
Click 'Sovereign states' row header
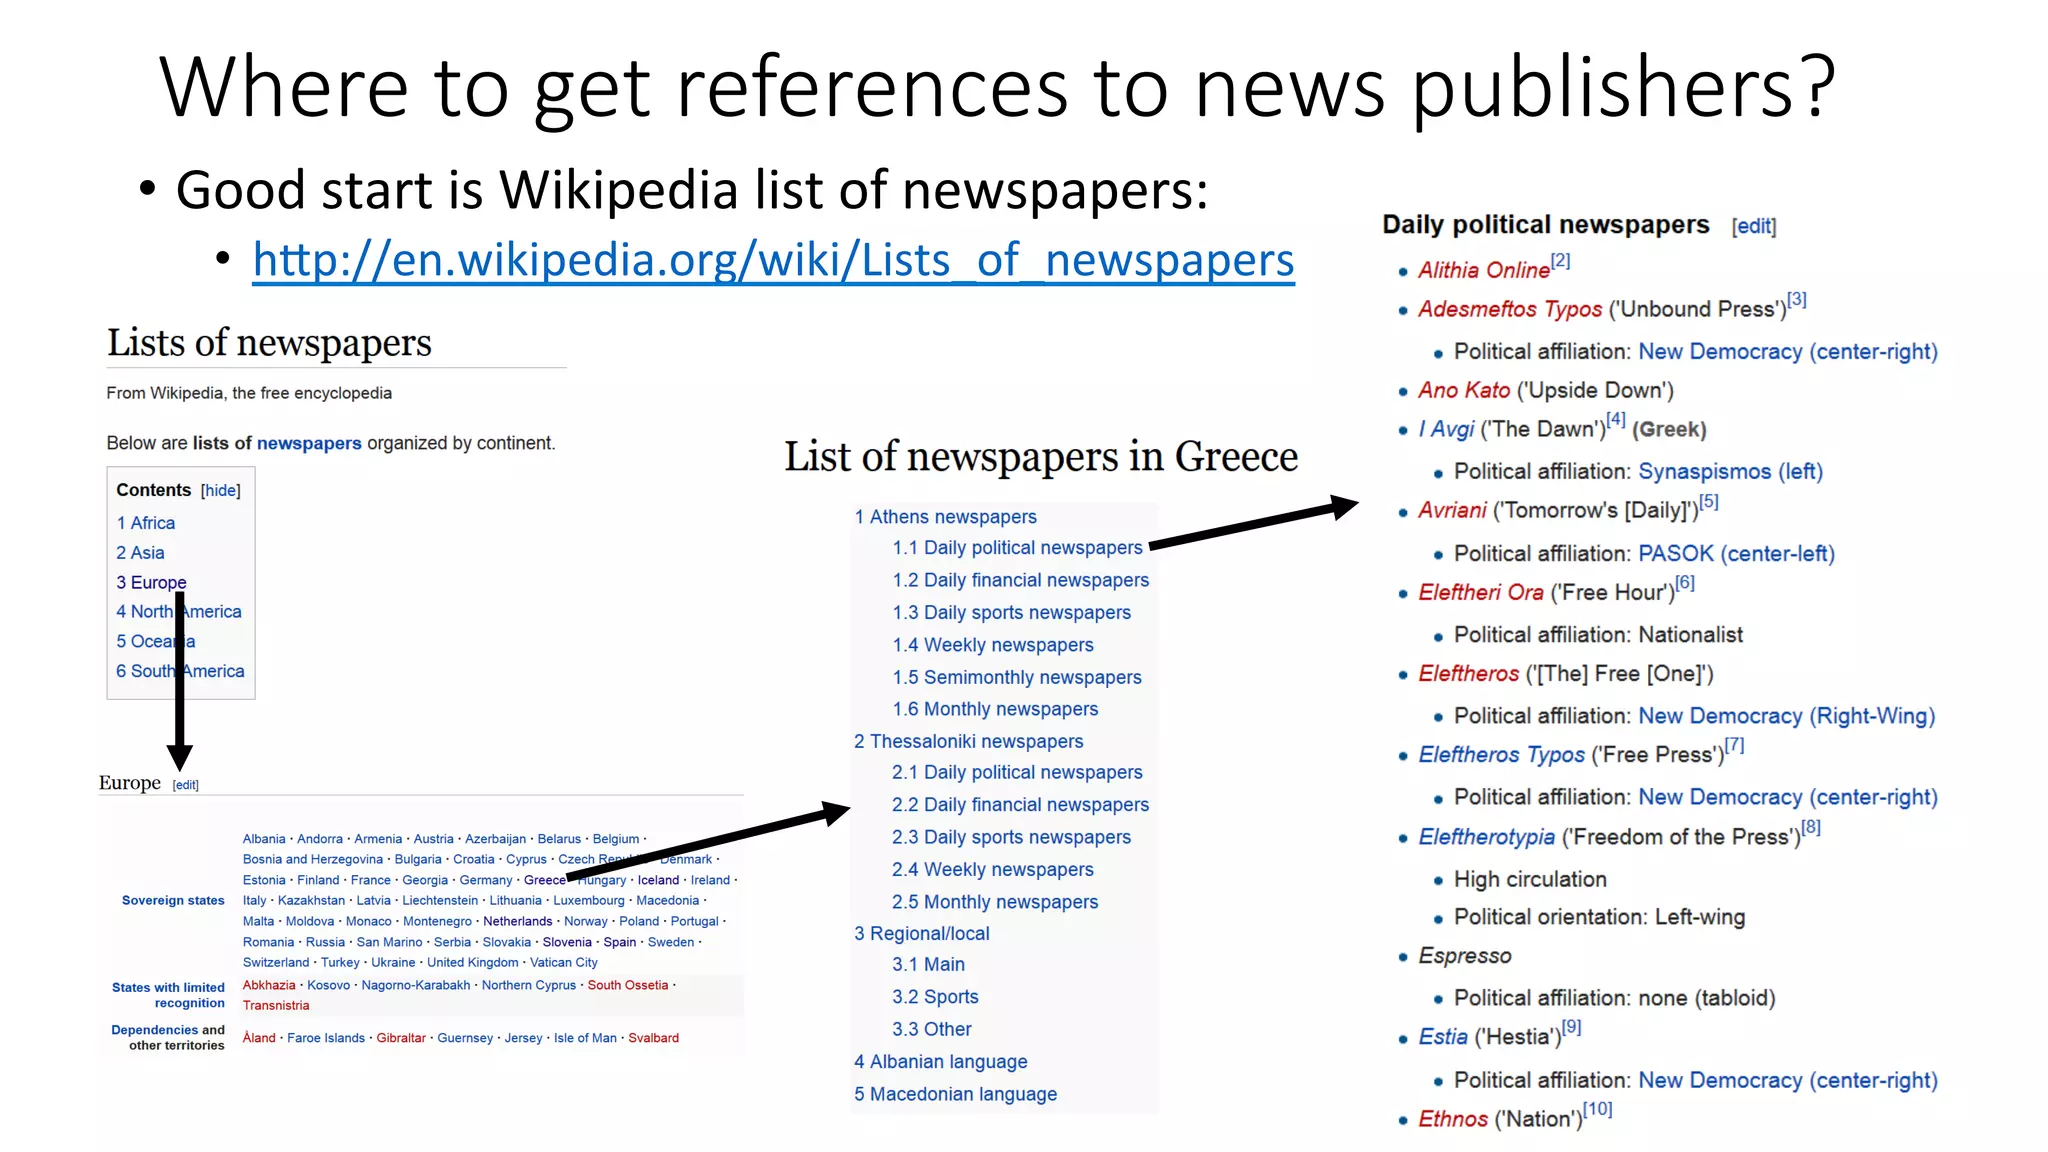(173, 900)
